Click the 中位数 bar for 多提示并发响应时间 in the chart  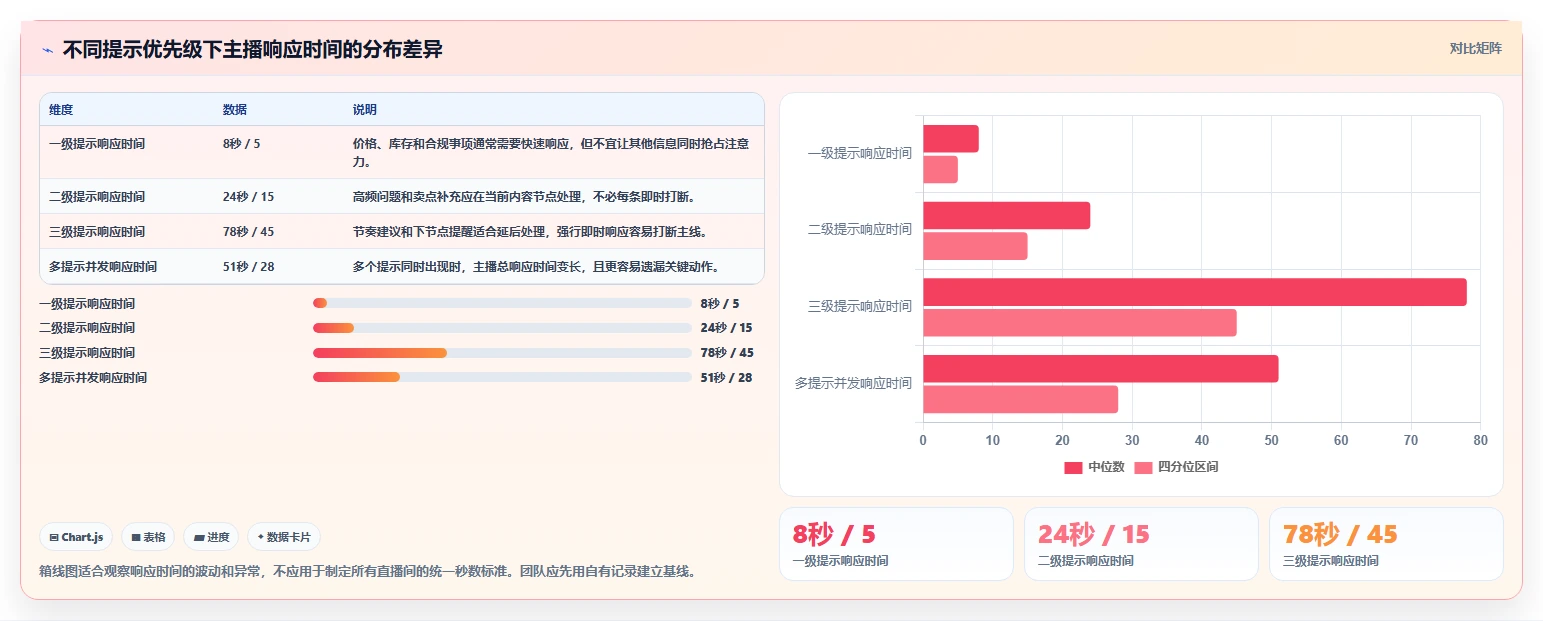pyautogui.click(x=1101, y=369)
